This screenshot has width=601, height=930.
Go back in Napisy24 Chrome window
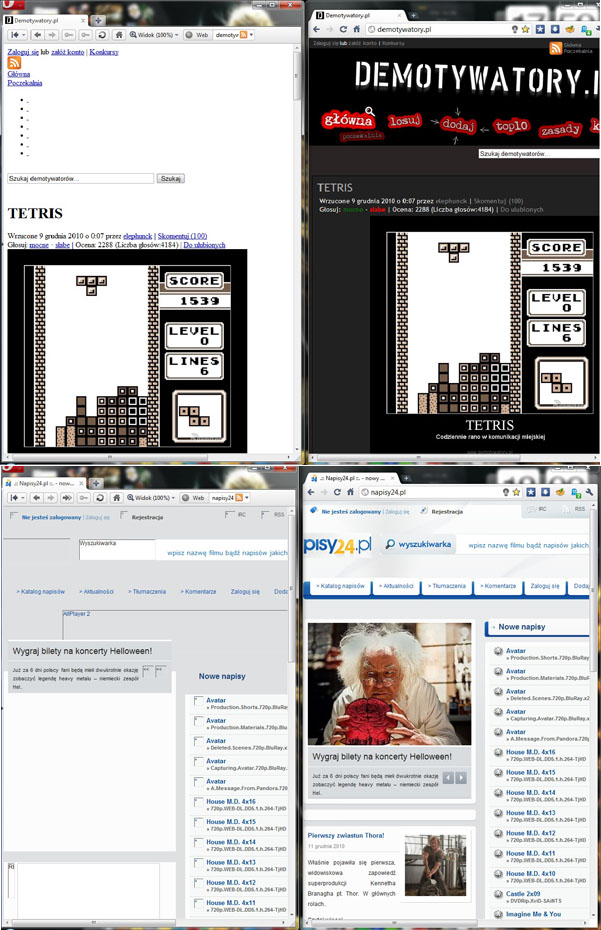coord(311,492)
